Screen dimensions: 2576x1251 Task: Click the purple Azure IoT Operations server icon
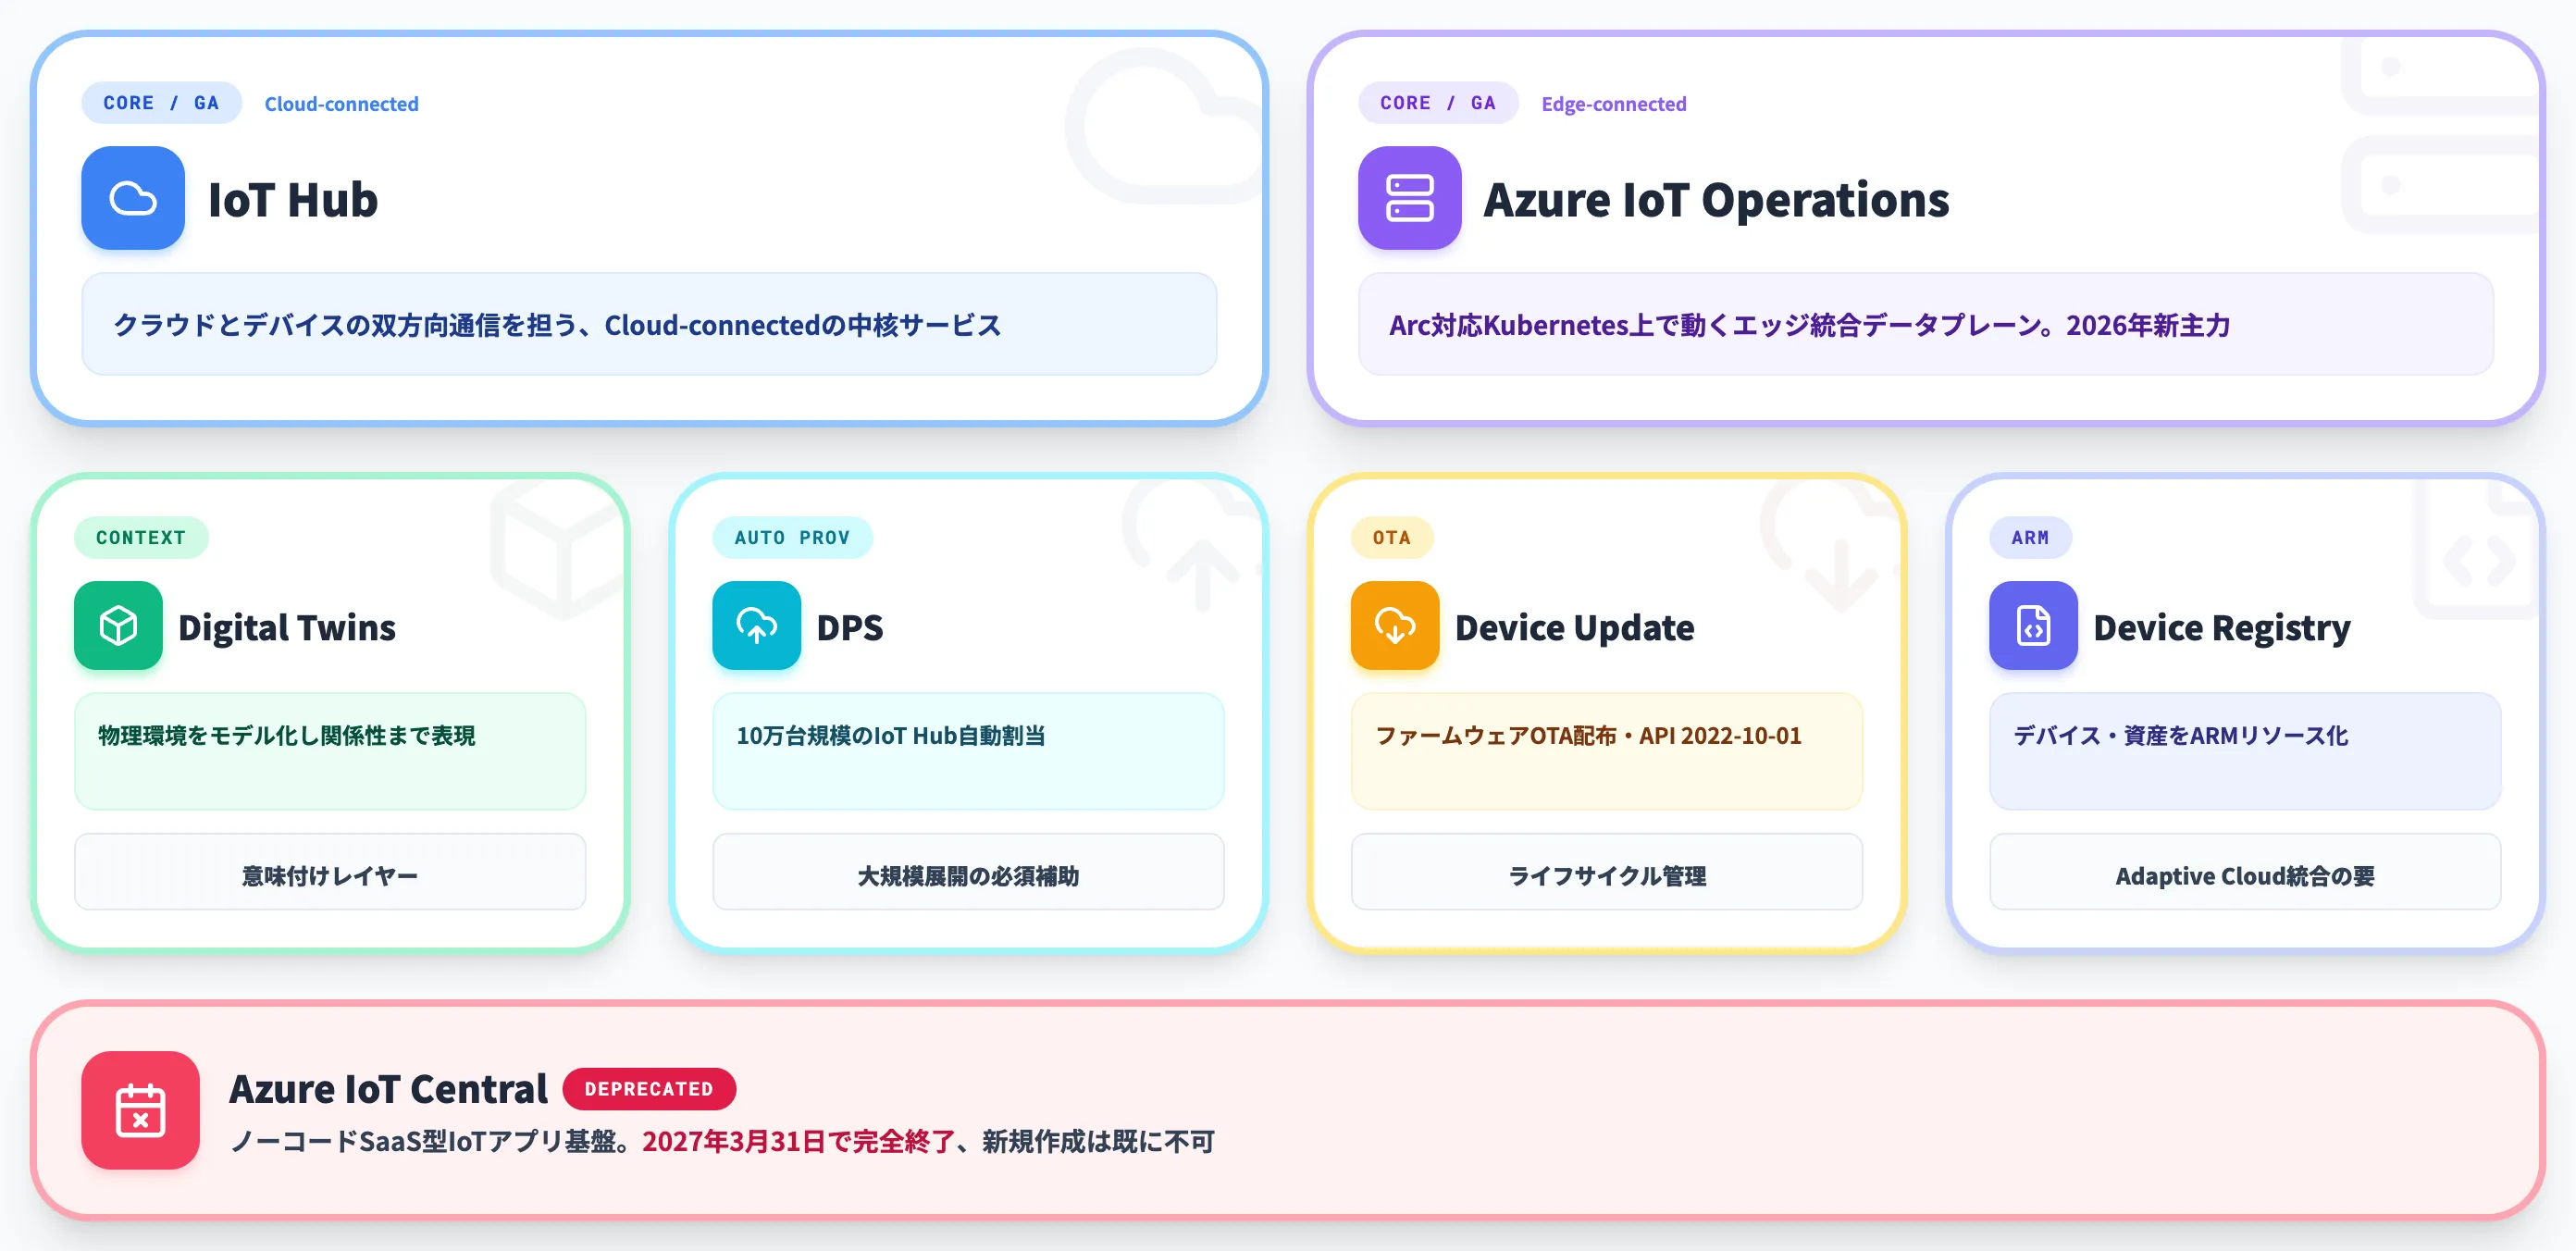click(x=1409, y=198)
